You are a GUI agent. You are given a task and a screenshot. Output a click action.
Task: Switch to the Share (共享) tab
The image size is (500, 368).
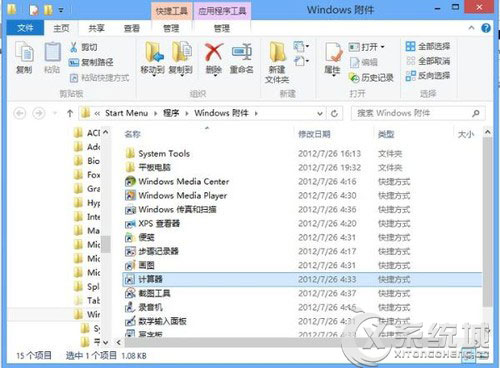[x=96, y=28]
